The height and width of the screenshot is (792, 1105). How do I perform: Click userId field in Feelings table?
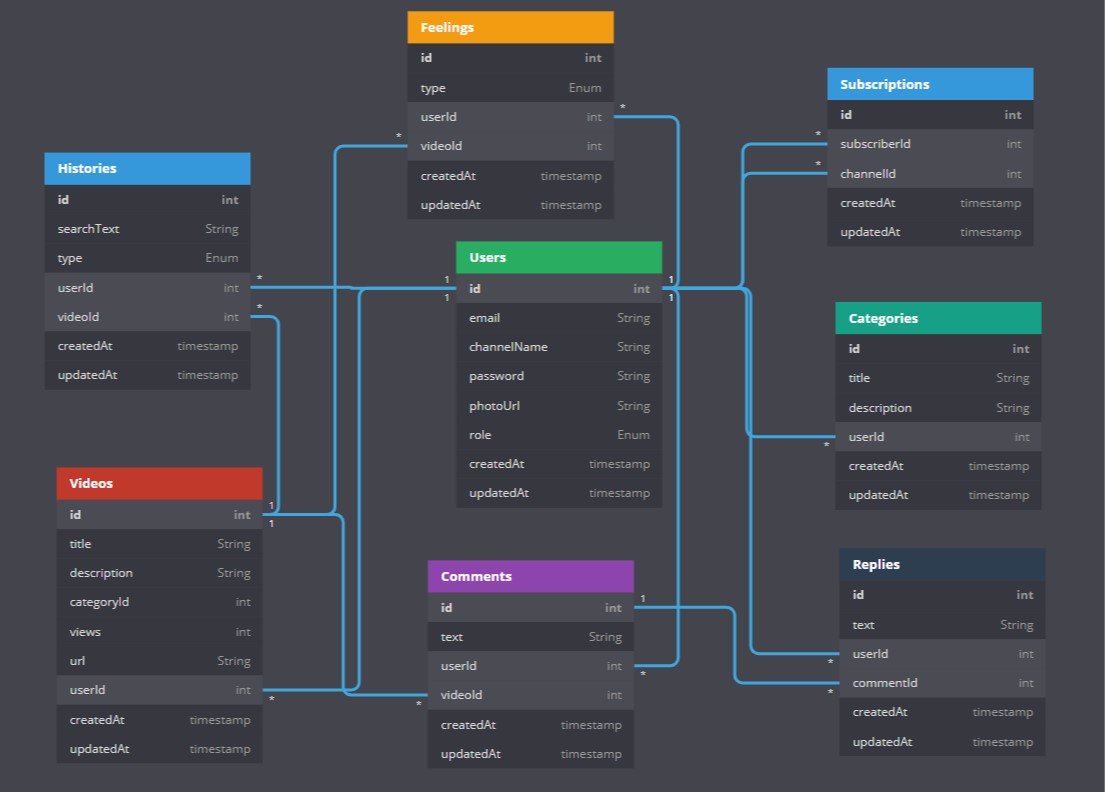click(510, 117)
